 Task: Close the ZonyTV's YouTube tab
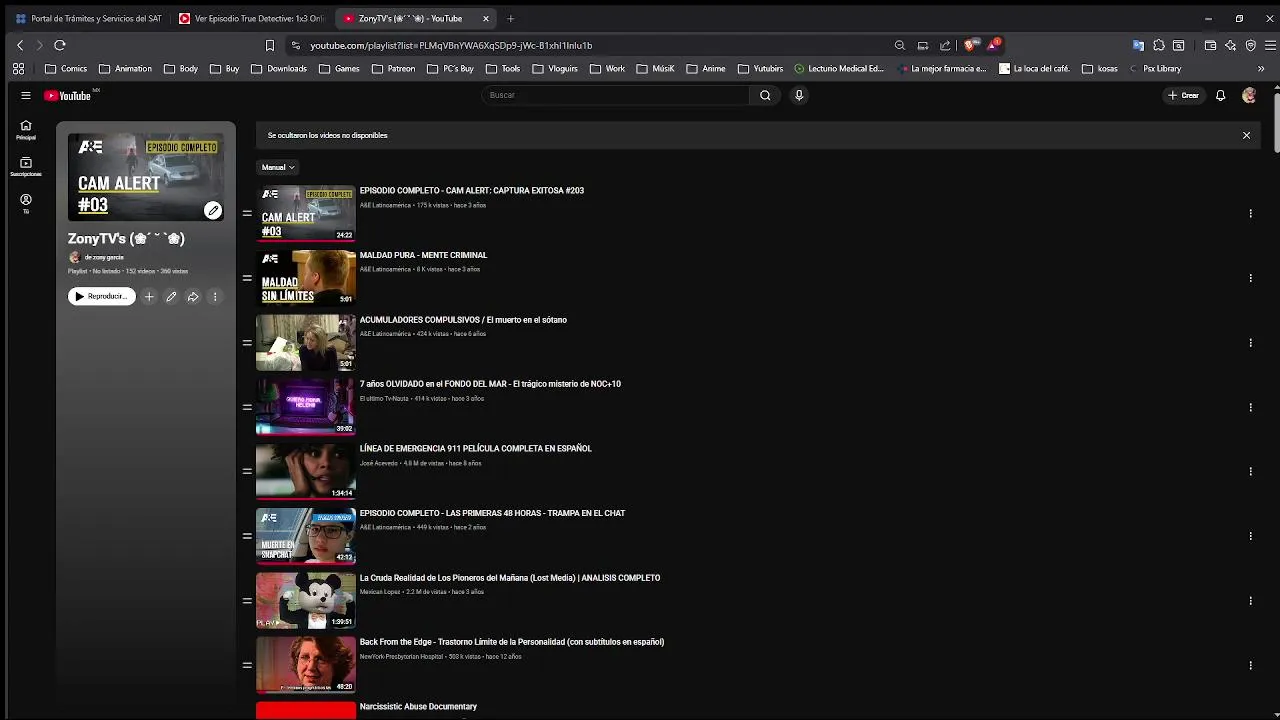pyautogui.click(x=486, y=18)
